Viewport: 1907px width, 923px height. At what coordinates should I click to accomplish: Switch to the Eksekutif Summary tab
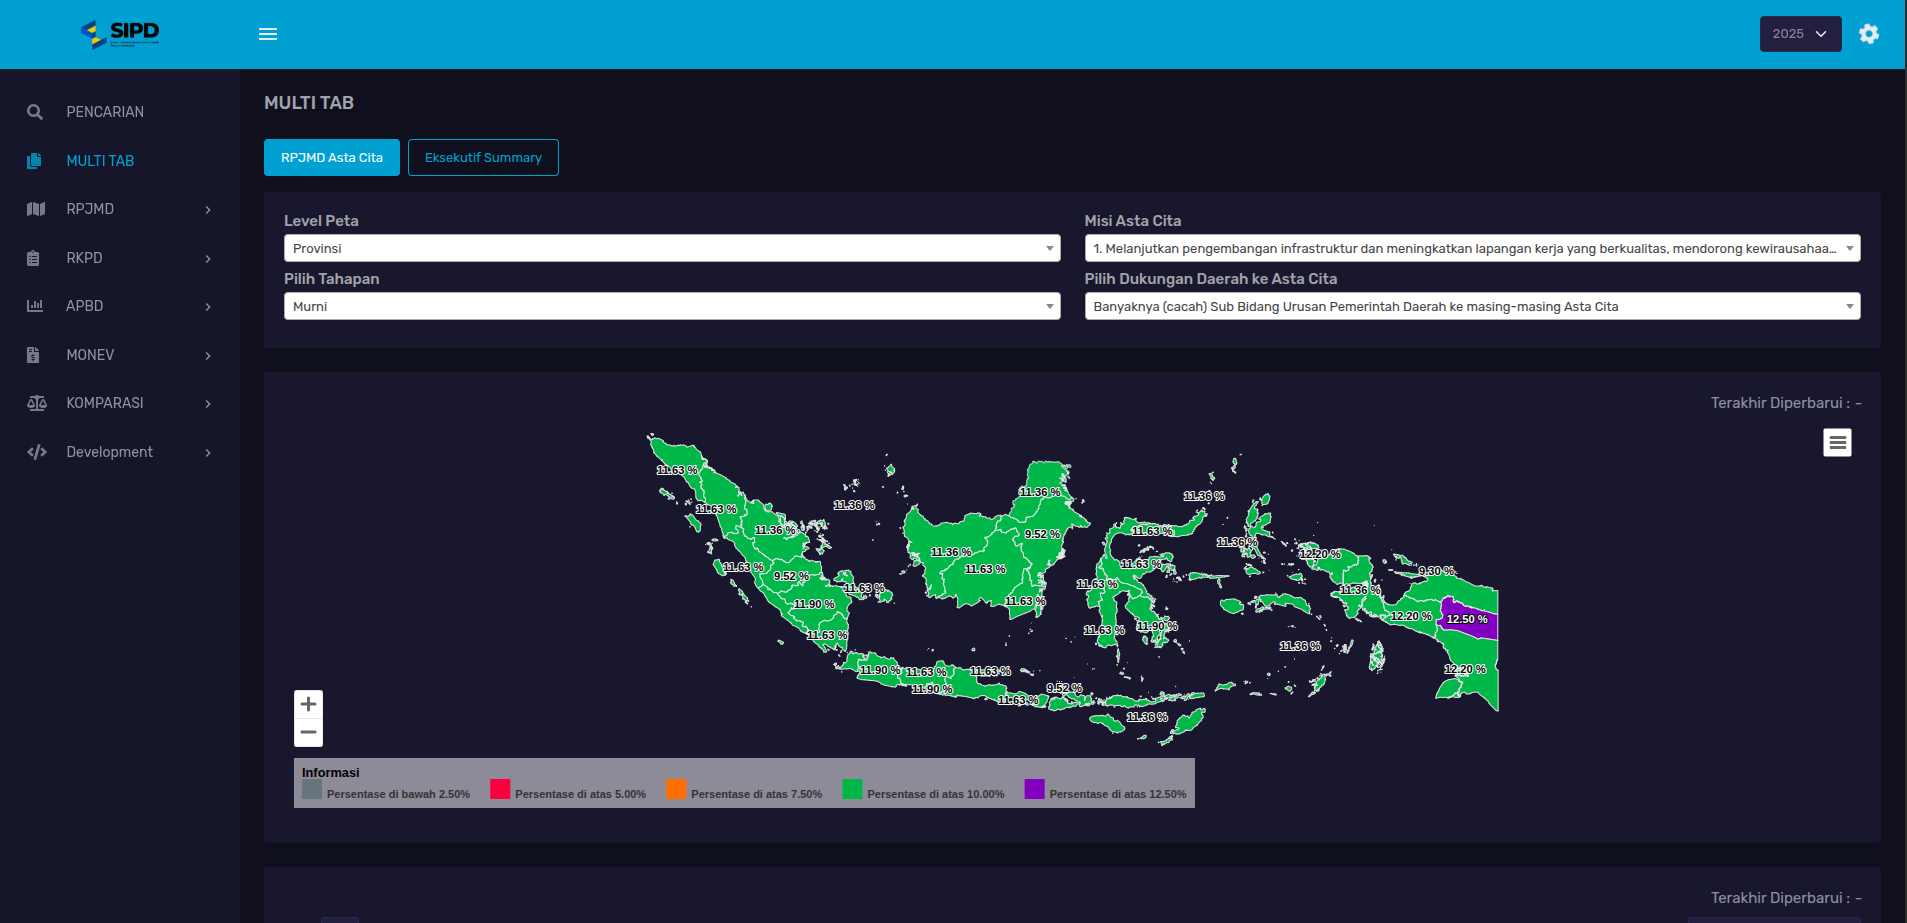click(x=483, y=158)
